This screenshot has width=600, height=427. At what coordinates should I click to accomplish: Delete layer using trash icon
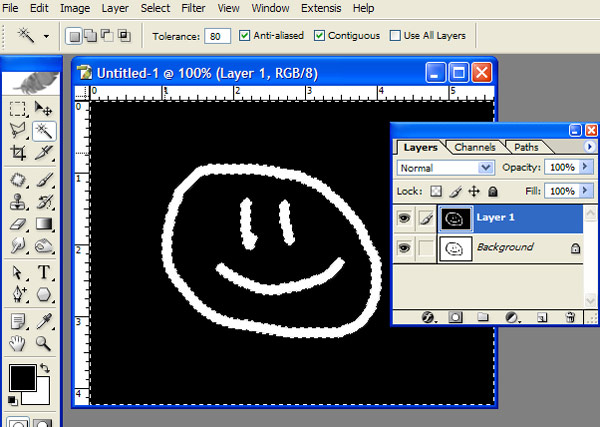tap(571, 317)
